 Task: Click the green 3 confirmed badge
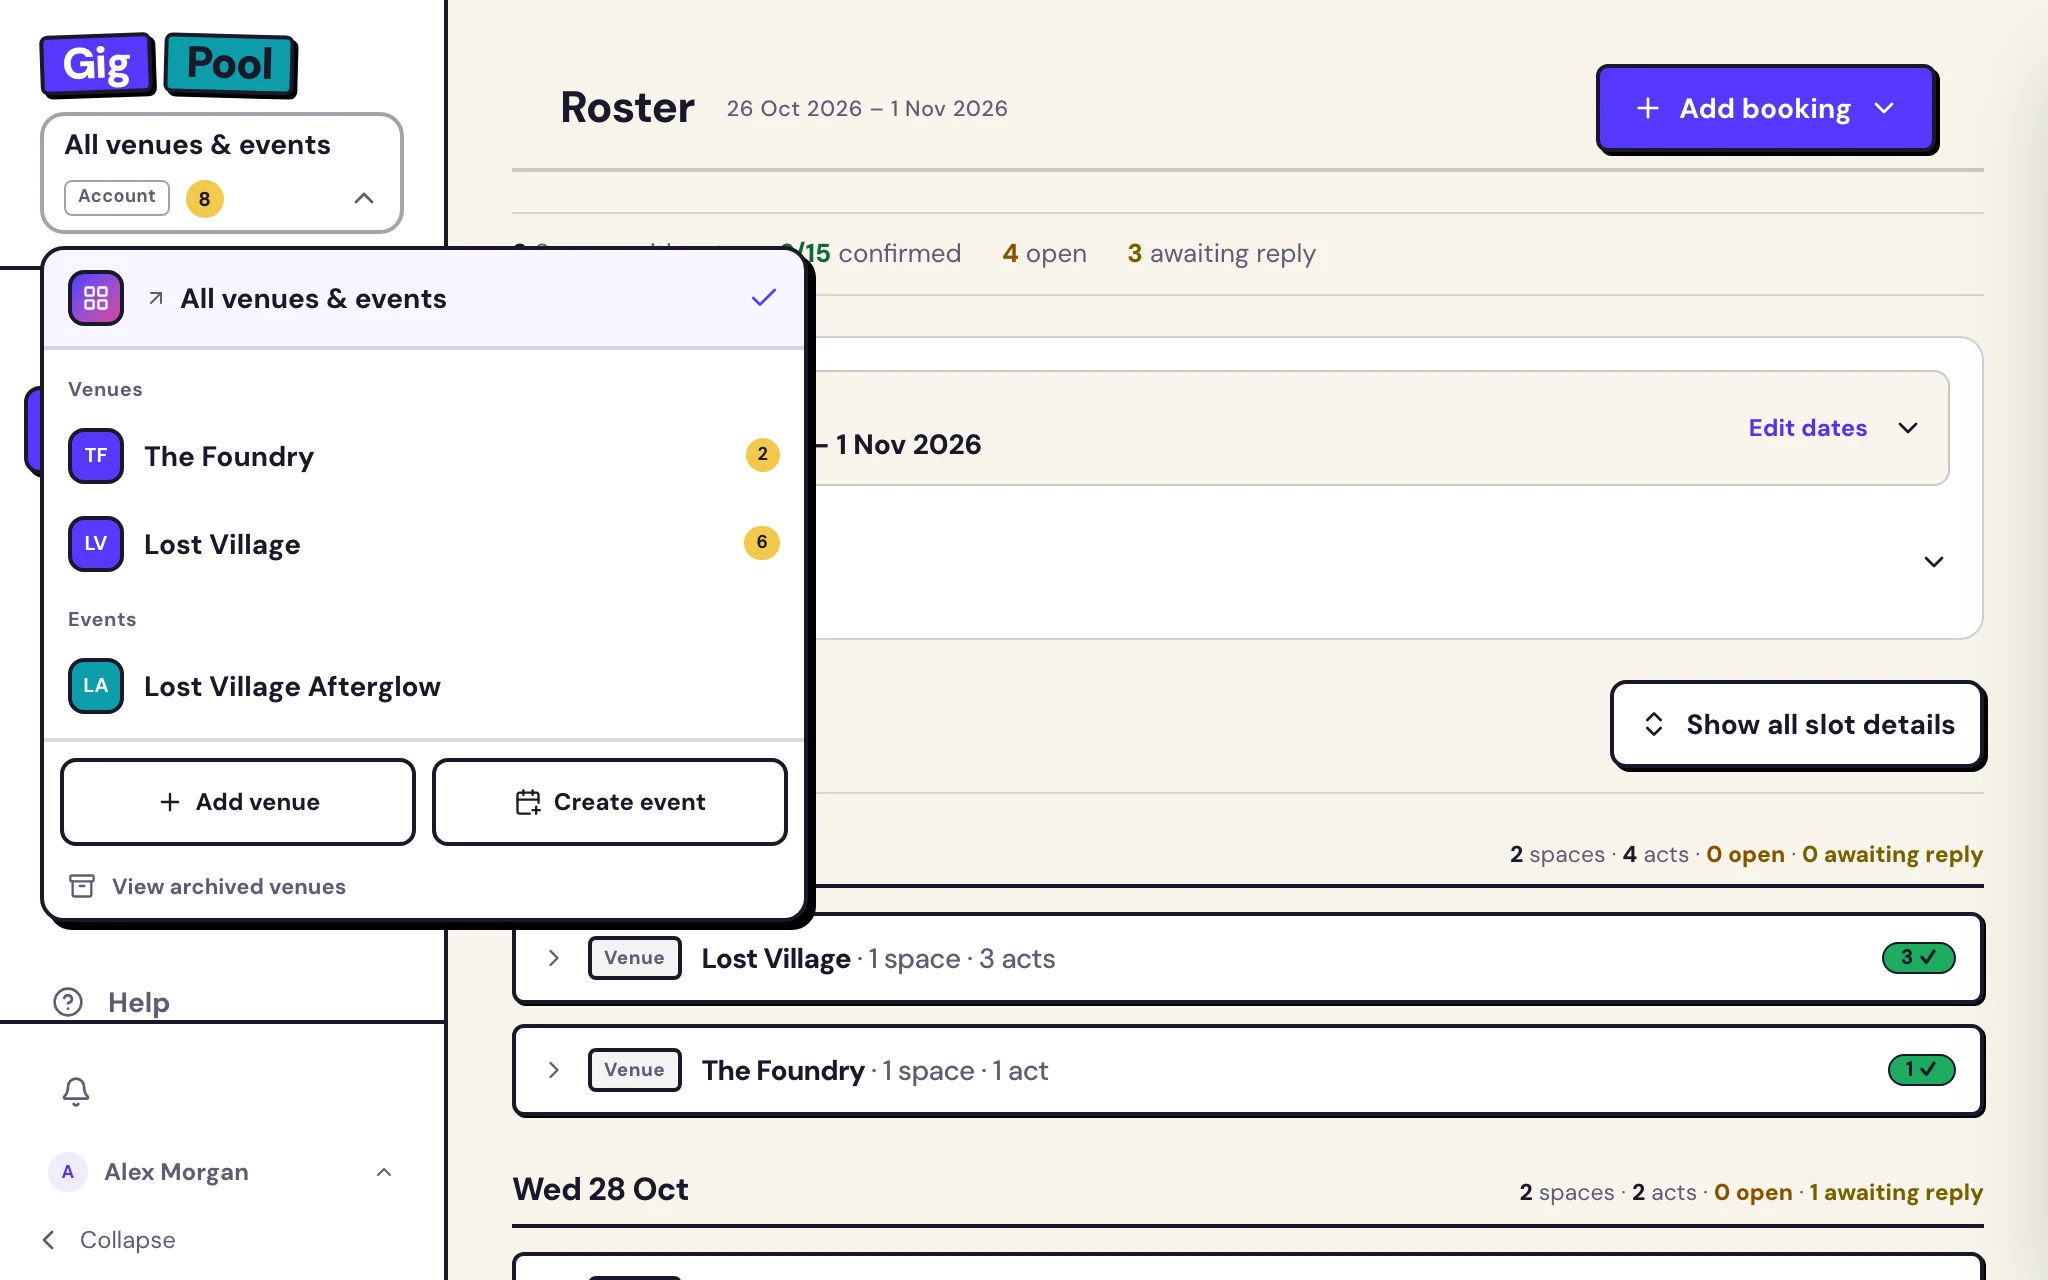1918,958
